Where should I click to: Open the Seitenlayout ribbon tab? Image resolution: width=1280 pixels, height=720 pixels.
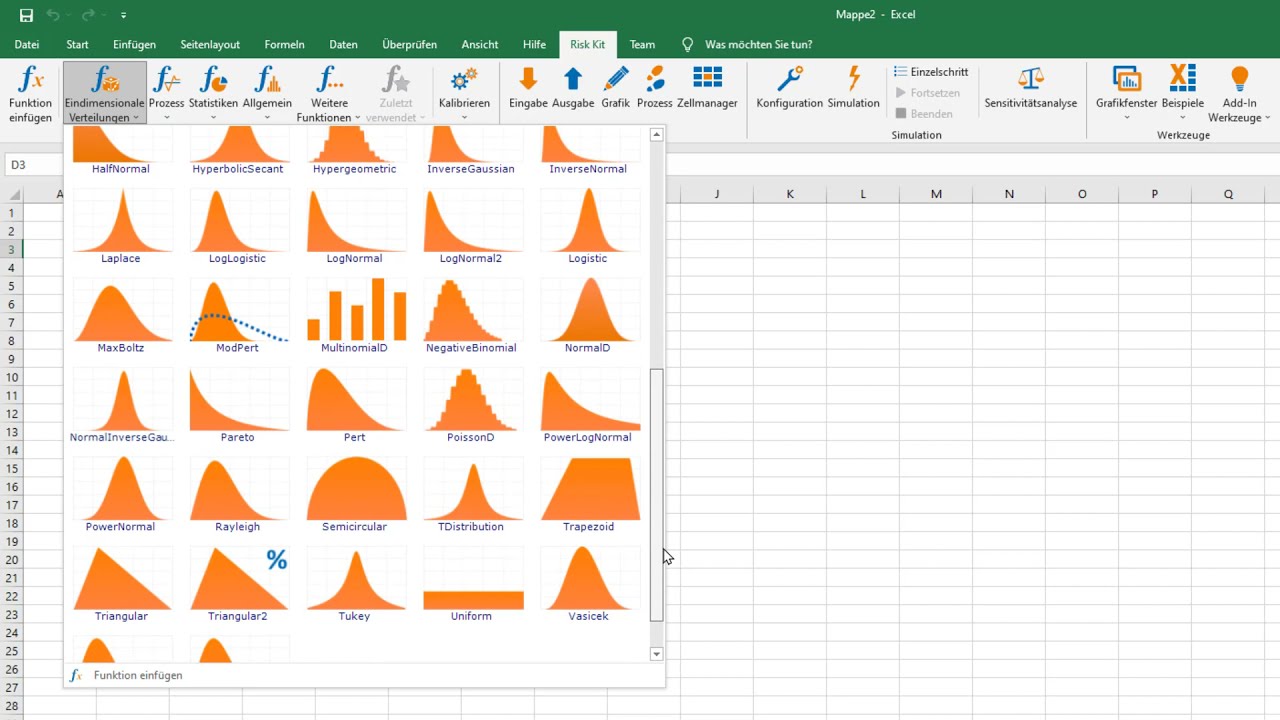click(210, 45)
